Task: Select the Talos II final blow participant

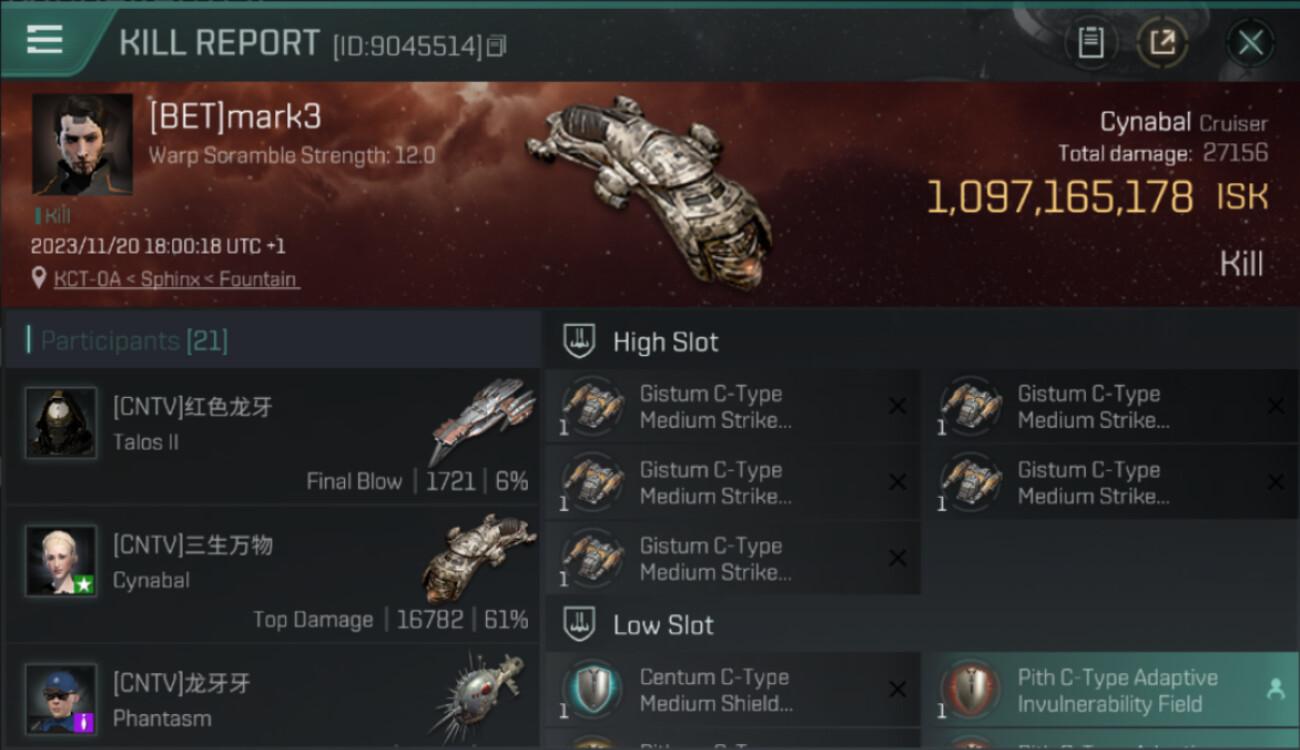Action: [x=272, y=436]
